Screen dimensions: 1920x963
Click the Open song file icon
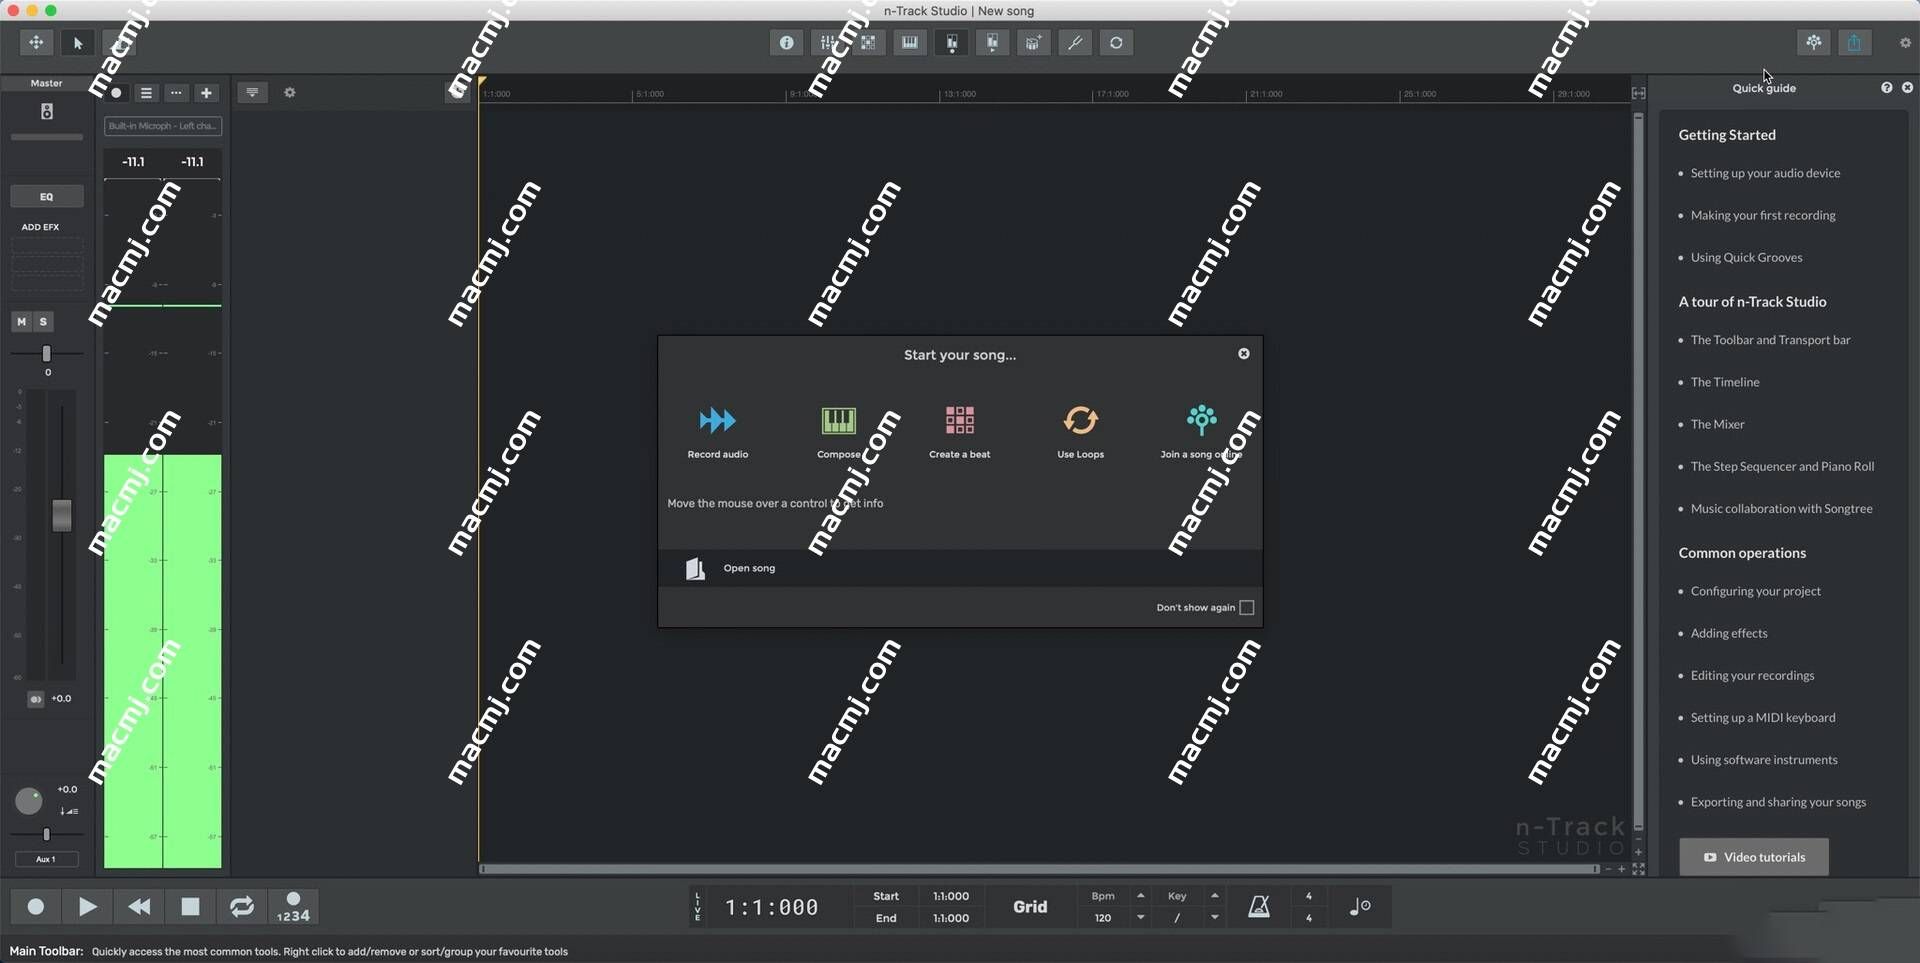pos(695,569)
